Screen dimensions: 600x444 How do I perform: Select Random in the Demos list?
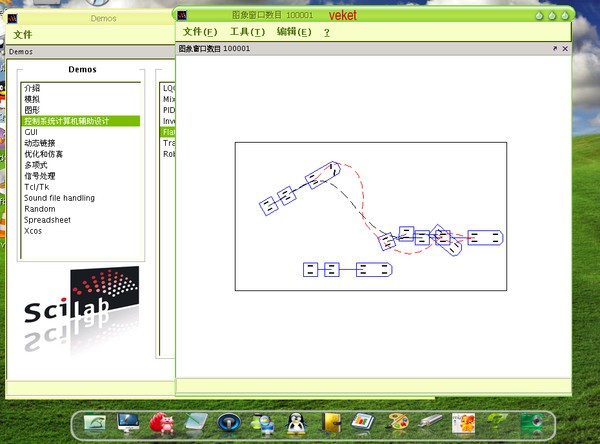click(x=80, y=209)
